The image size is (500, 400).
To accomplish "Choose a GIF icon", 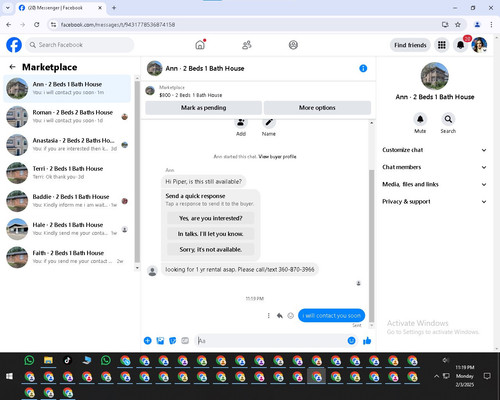I will (185, 341).
